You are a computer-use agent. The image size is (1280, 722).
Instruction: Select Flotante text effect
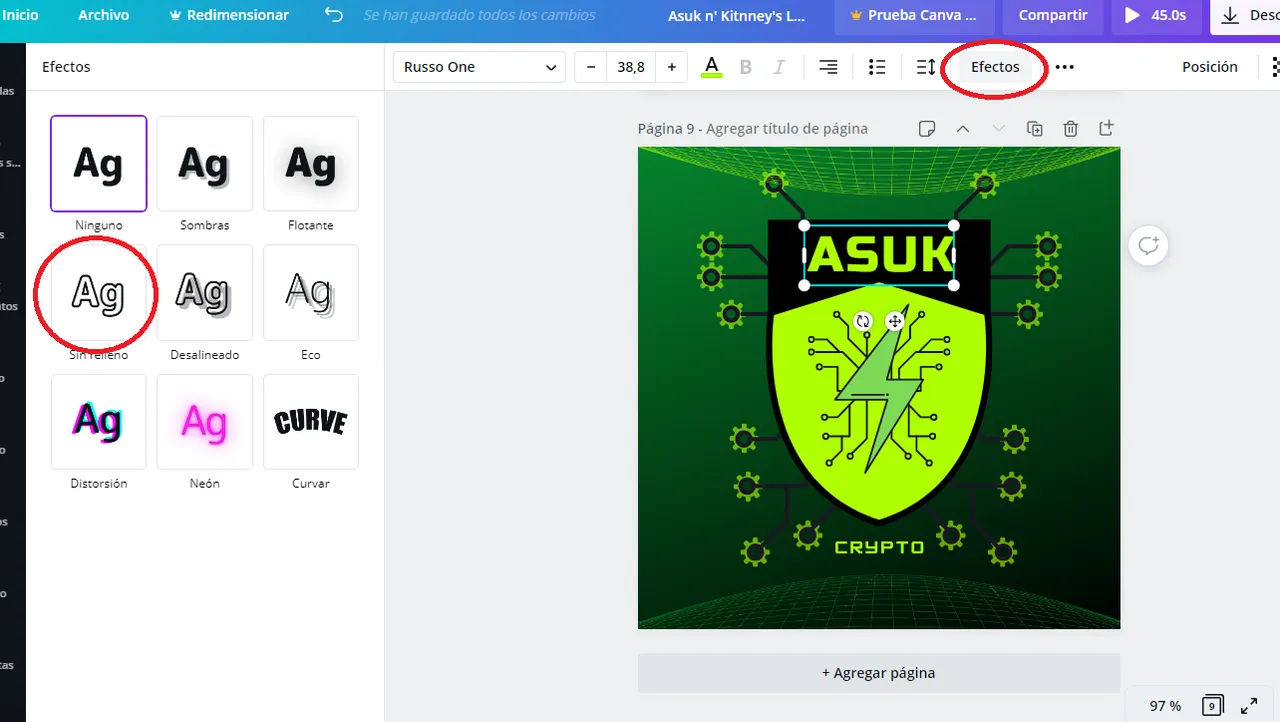[x=310, y=163]
